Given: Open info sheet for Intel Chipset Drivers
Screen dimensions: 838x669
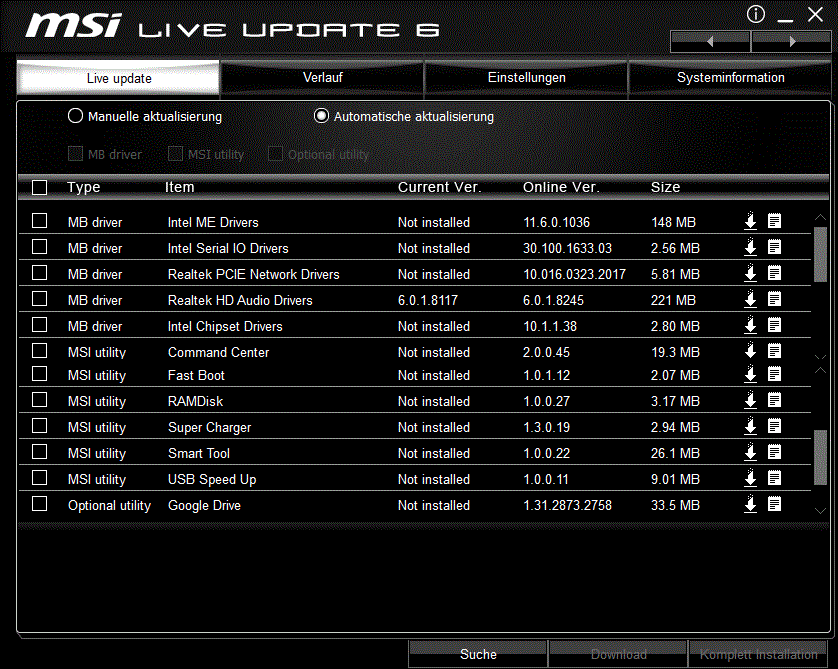Looking at the screenshot, I should 774,325.
